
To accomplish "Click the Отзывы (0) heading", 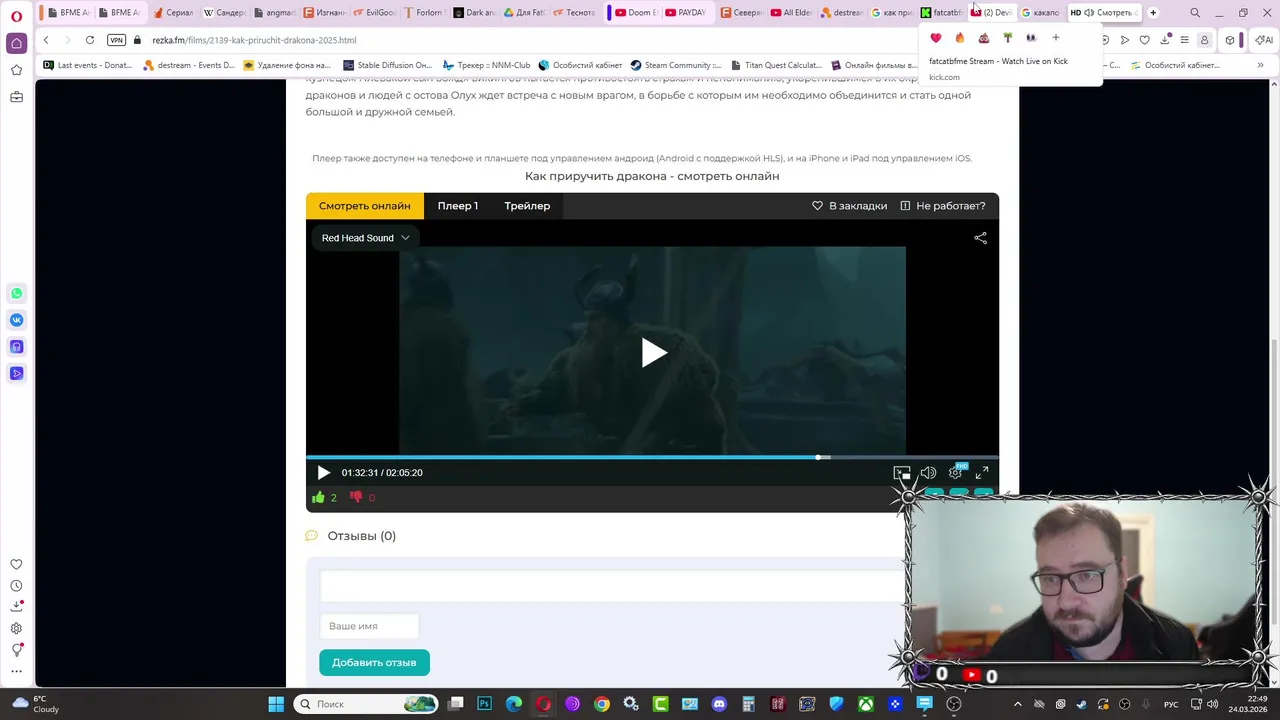I will pos(361,536).
